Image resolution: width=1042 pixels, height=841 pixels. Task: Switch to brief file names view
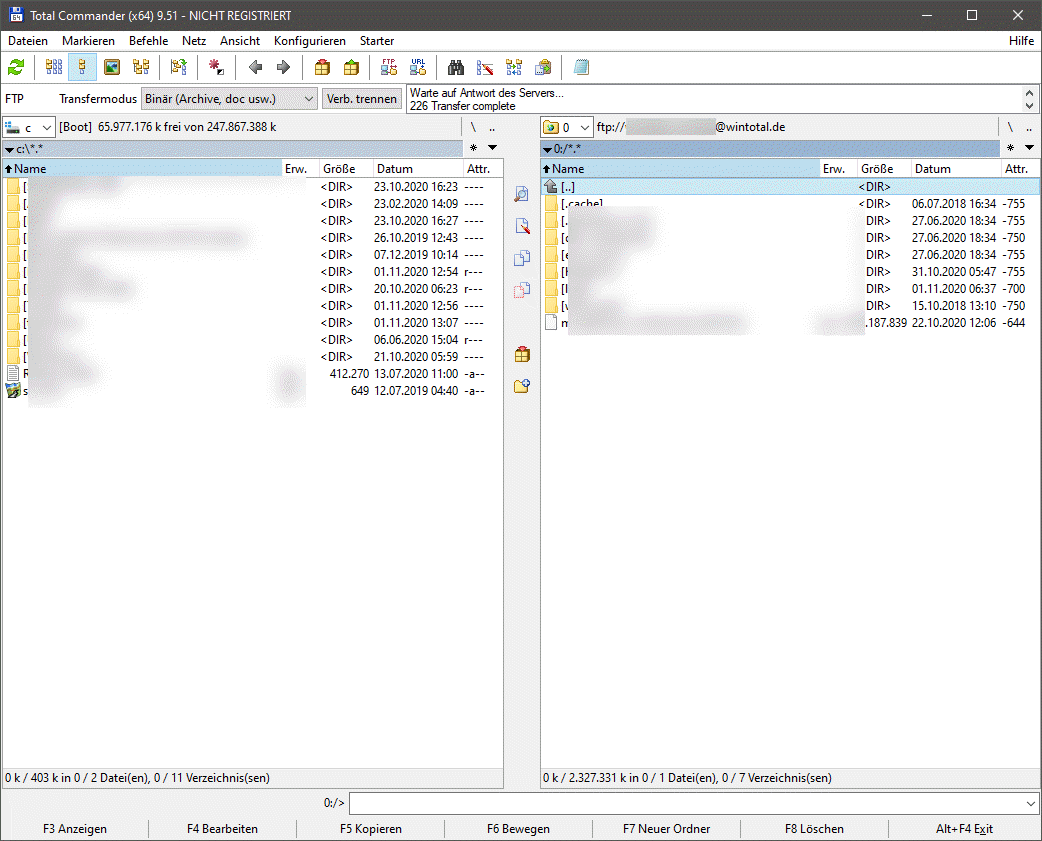54,67
